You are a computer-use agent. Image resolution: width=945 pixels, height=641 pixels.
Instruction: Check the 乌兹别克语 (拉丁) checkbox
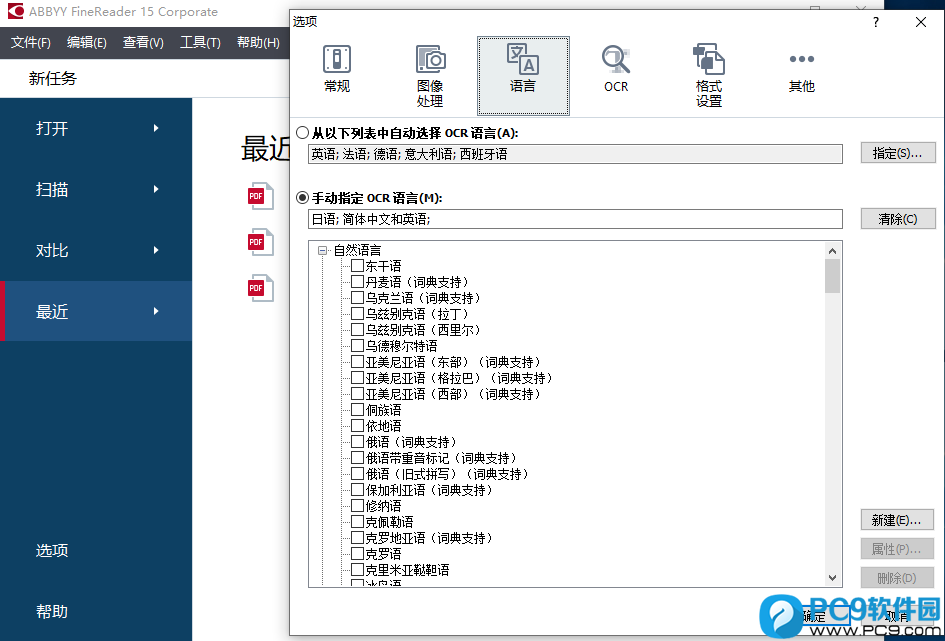coord(357,314)
